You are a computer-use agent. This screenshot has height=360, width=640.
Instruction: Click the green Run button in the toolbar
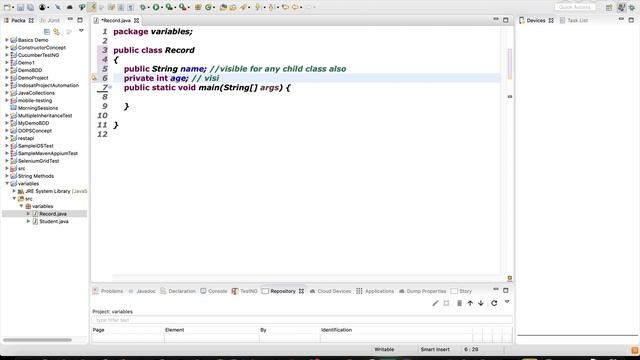tap(156, 7)
